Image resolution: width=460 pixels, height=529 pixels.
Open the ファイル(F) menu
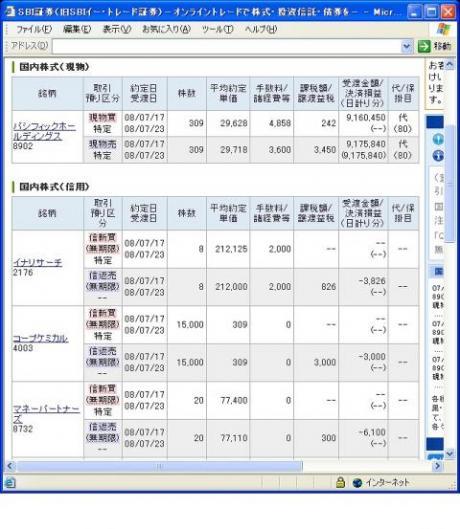point(34,29)
